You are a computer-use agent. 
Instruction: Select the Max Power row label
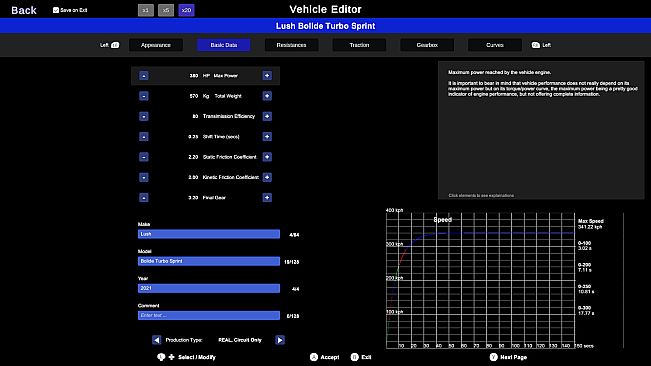(226, 76)
